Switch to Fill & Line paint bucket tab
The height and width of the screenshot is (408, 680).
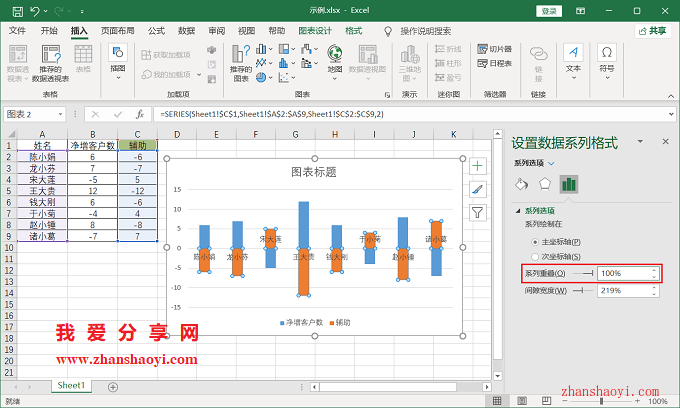click(521, 184)
